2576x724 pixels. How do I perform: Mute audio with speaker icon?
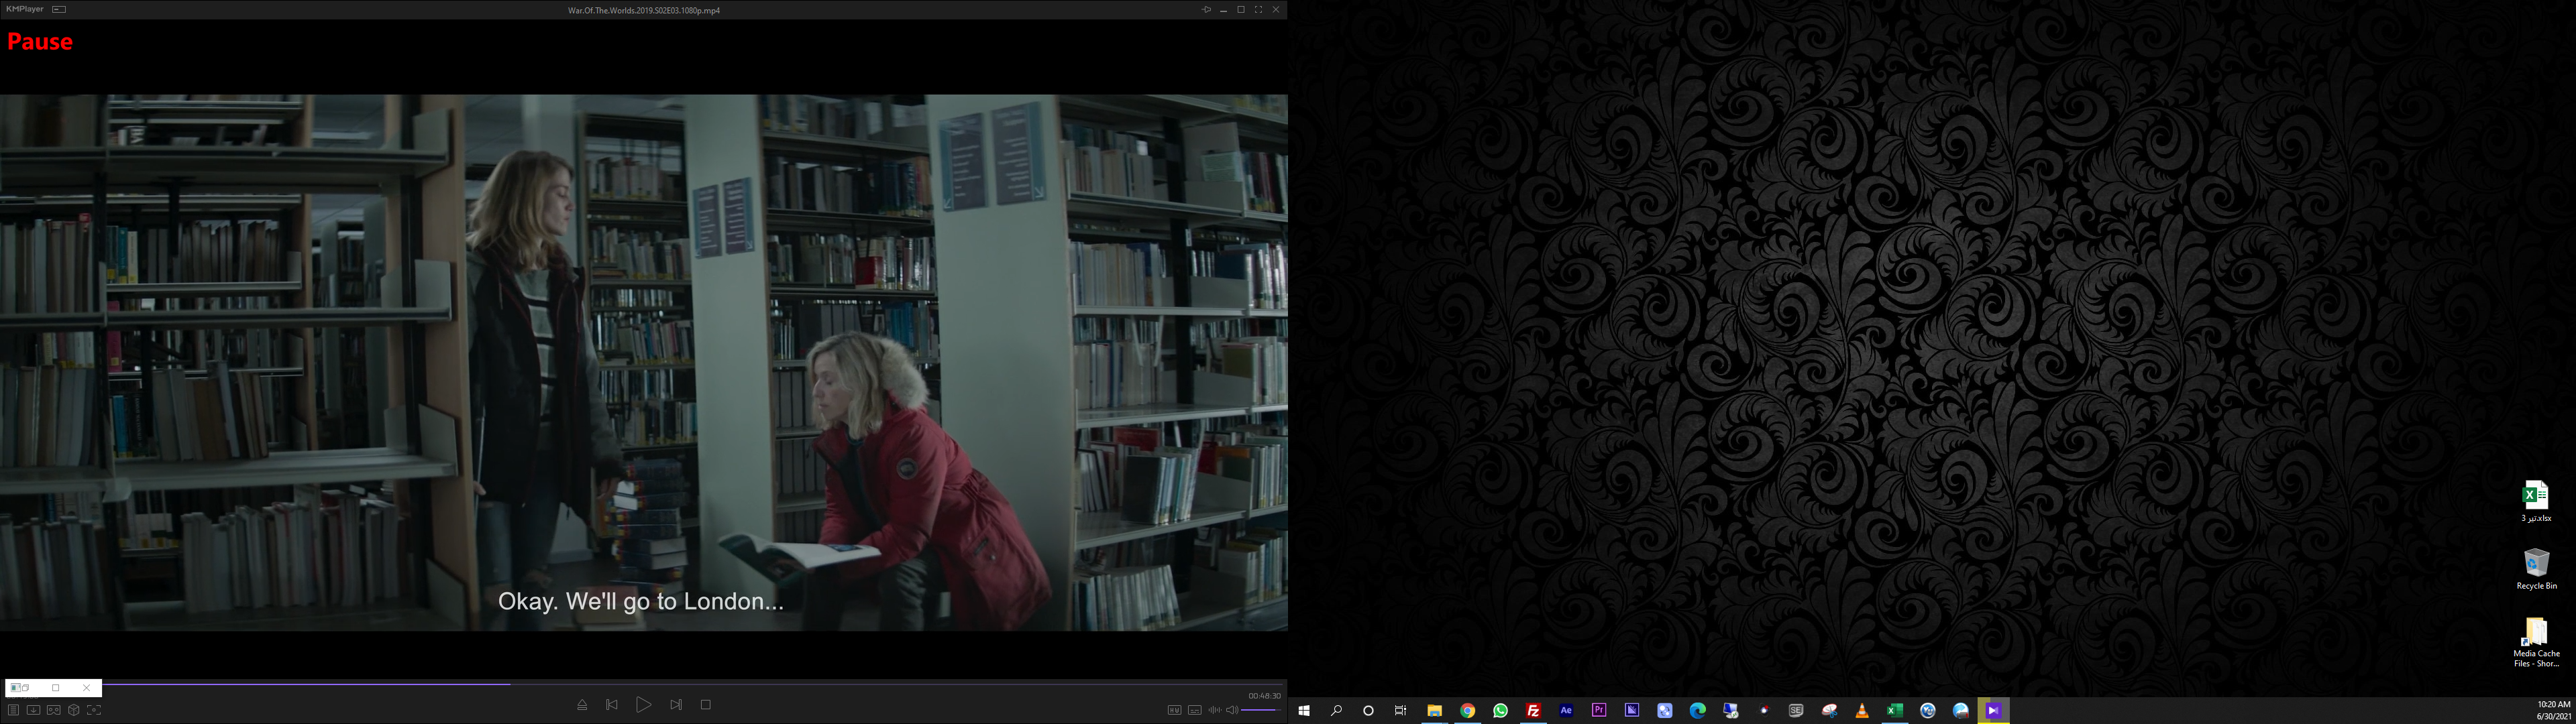1232,710
